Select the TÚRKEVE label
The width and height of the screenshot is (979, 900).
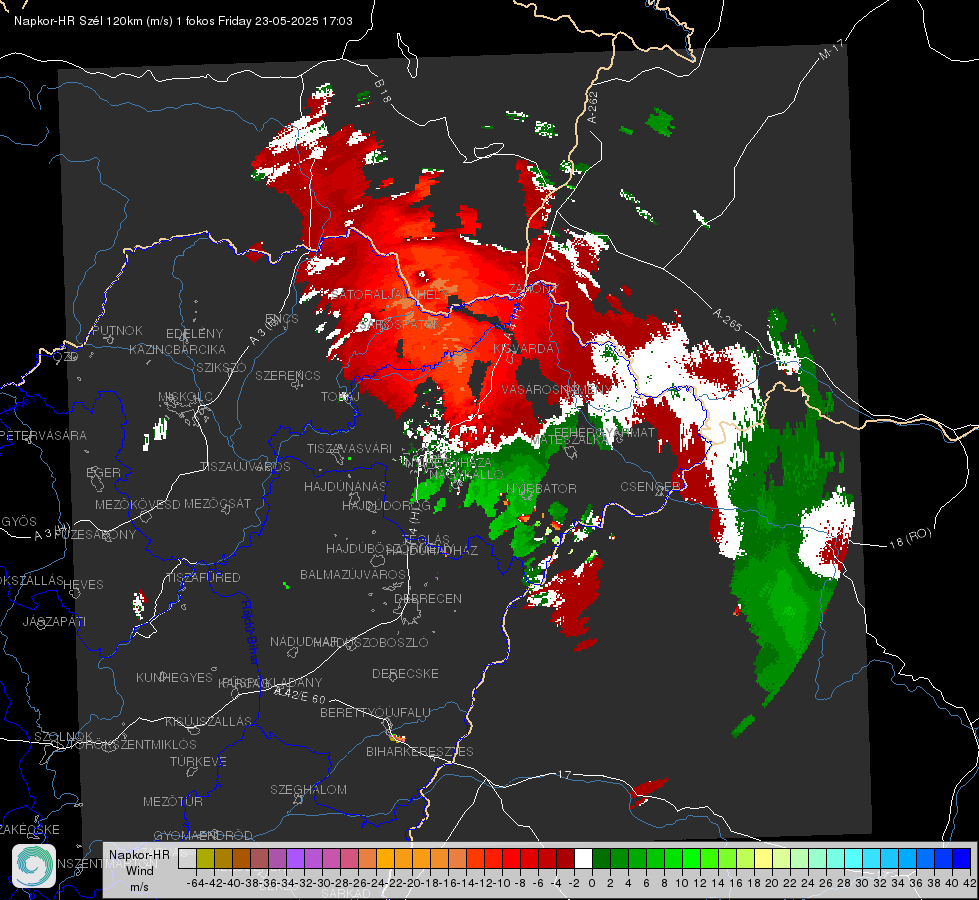pyautogui.click(x=198, y=761)
